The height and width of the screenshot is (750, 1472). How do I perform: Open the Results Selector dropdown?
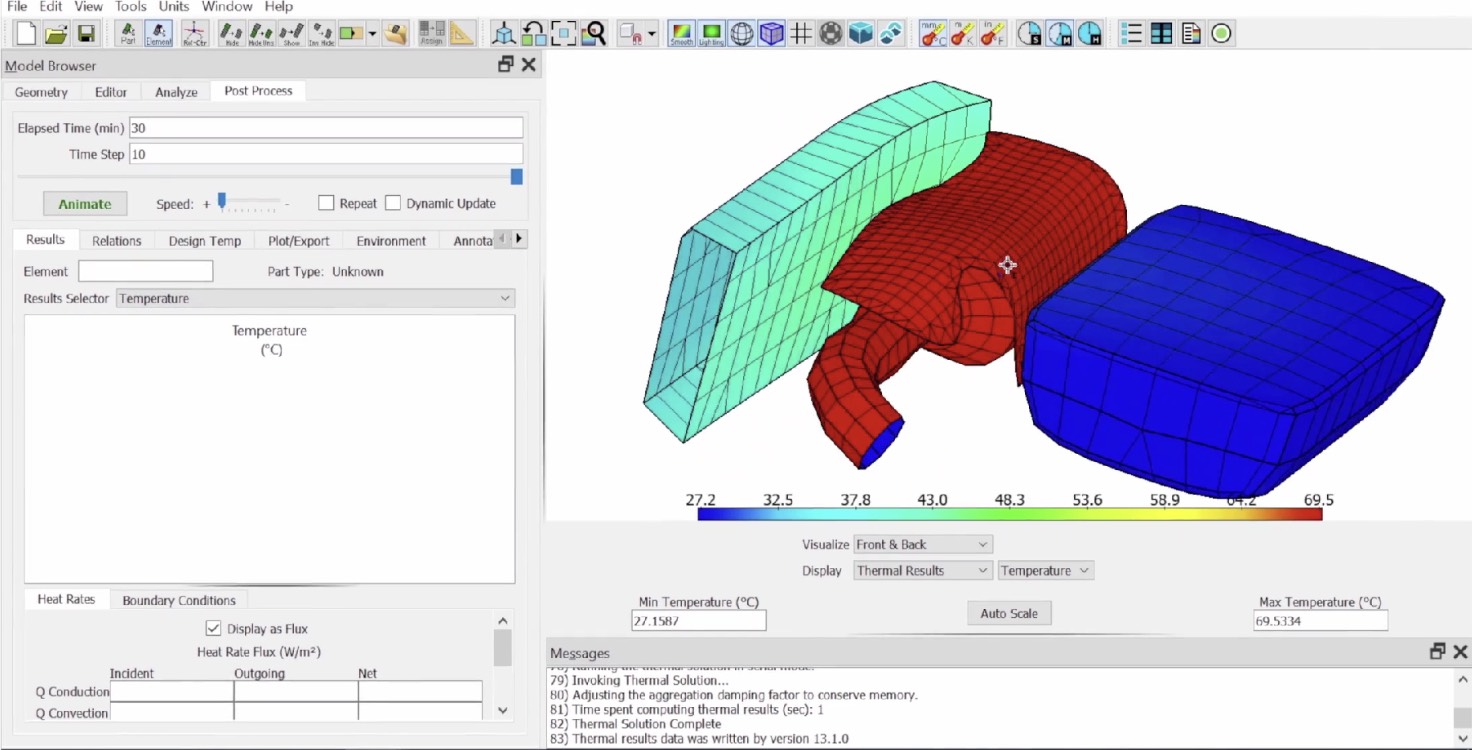coord(315,298)
